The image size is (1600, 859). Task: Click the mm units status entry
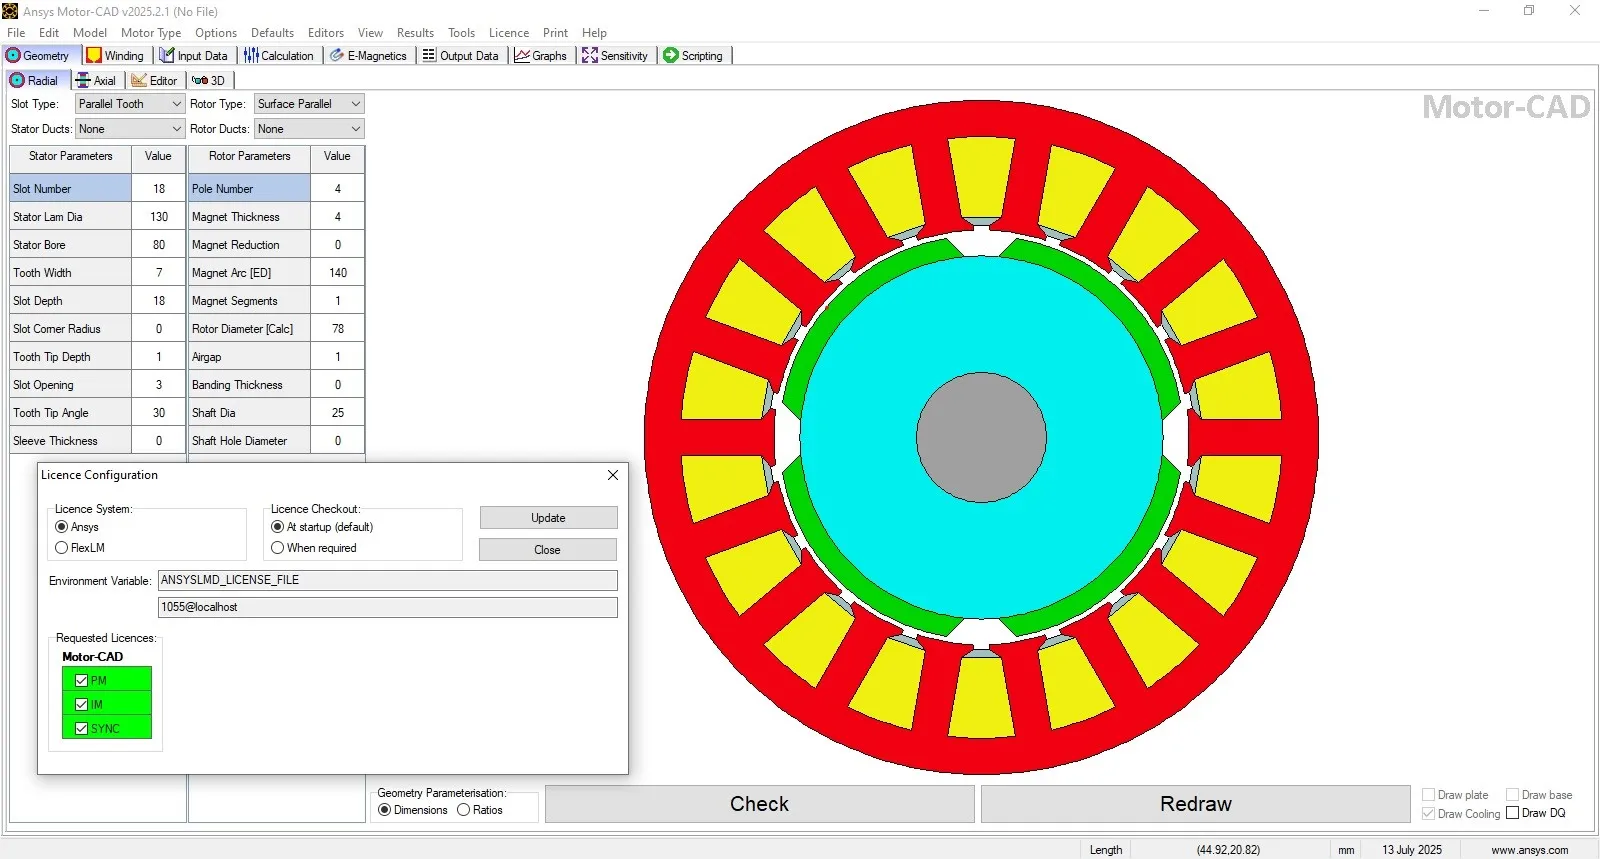(x=1346, y=850)
